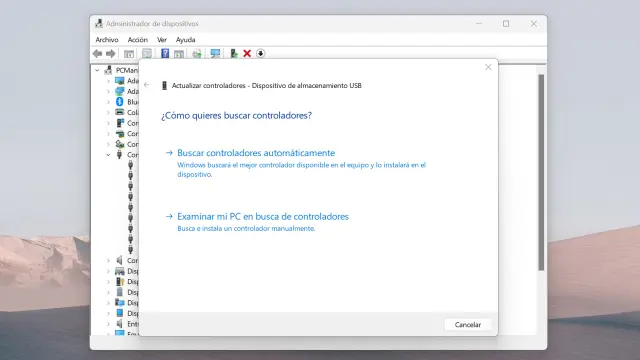Open the Archivo menu
The width and height of the screenshot is (640, 360).
[x=107, y=40]
